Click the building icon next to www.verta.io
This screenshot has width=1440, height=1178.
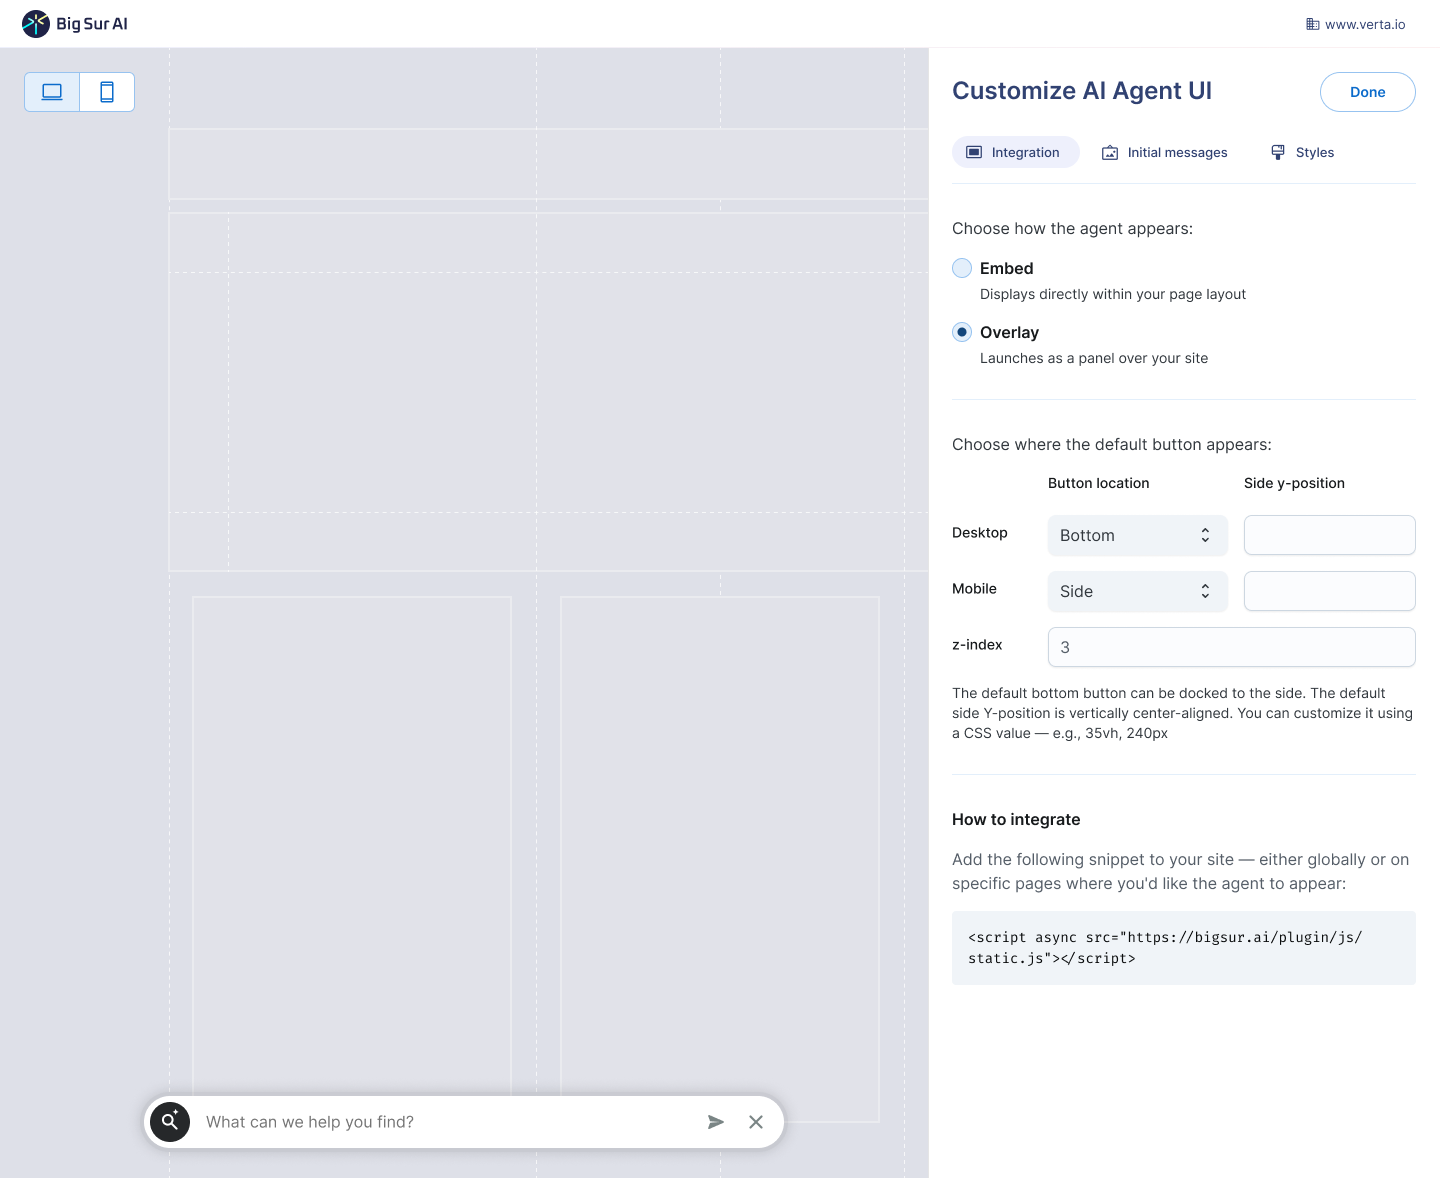pos(1312,24)
